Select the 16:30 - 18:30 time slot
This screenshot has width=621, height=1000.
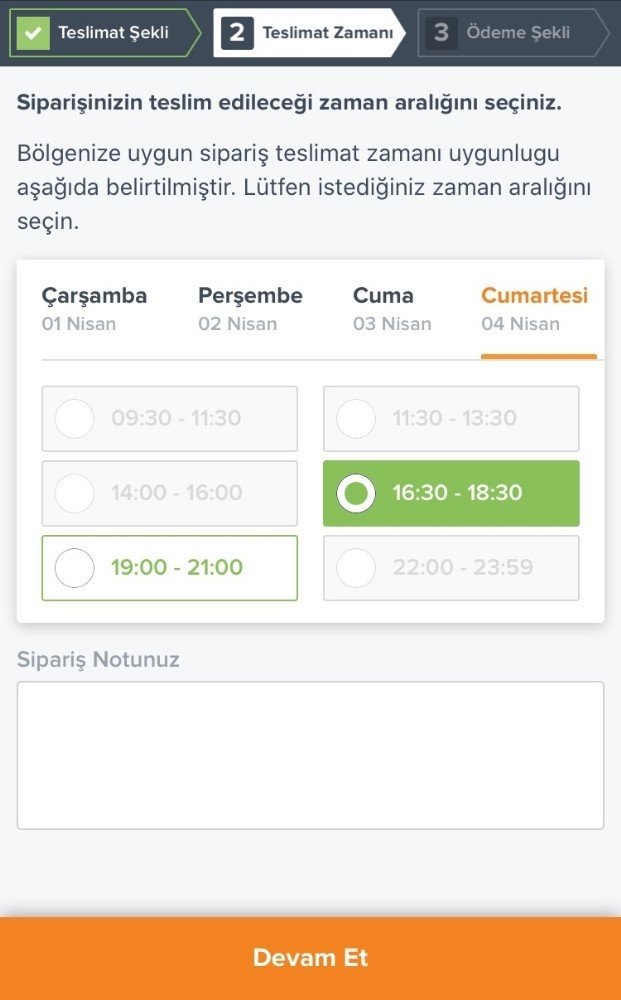(451, 493)
